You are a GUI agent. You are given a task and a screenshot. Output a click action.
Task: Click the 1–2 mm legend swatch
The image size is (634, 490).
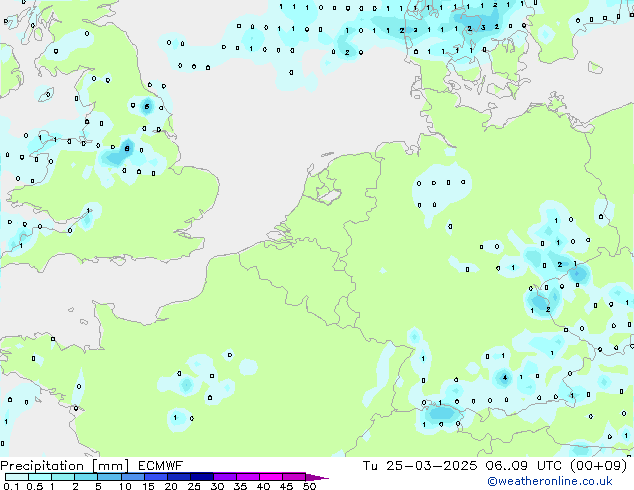(63, 477)
